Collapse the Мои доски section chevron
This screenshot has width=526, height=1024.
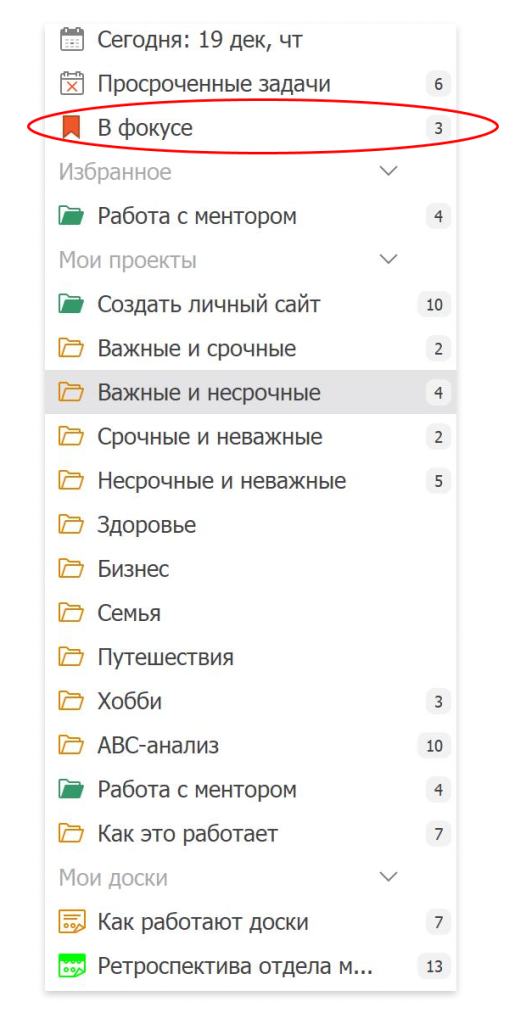[x=389, y=877]
